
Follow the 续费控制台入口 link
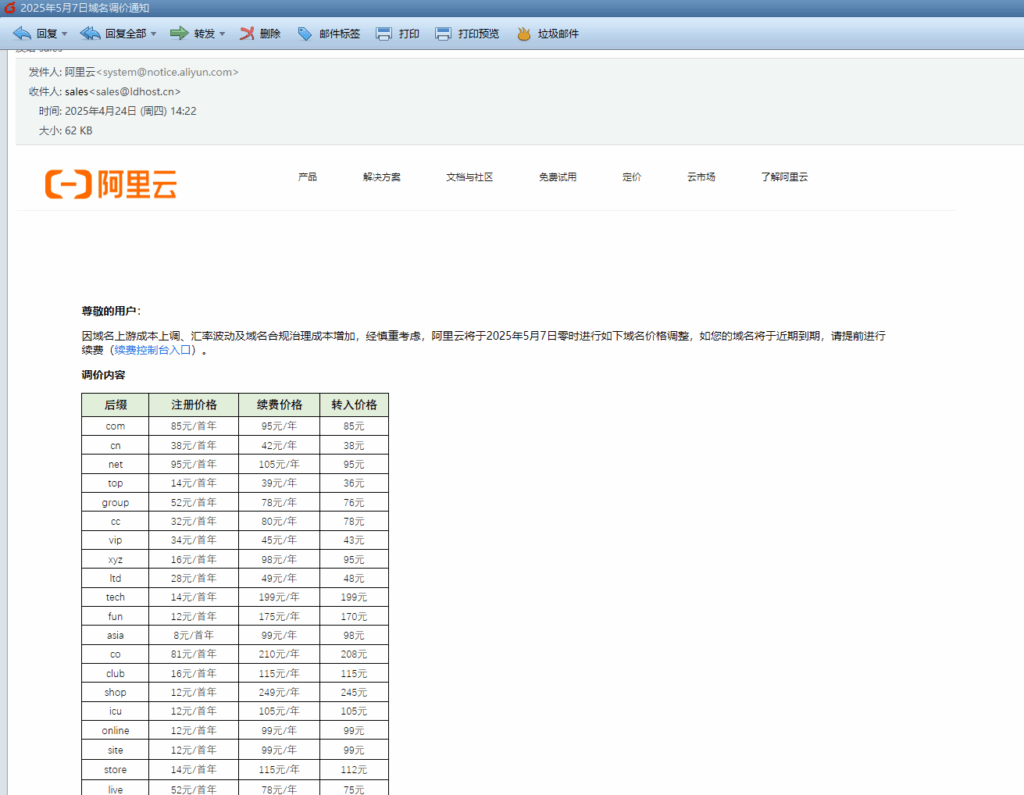coord(153,351)
